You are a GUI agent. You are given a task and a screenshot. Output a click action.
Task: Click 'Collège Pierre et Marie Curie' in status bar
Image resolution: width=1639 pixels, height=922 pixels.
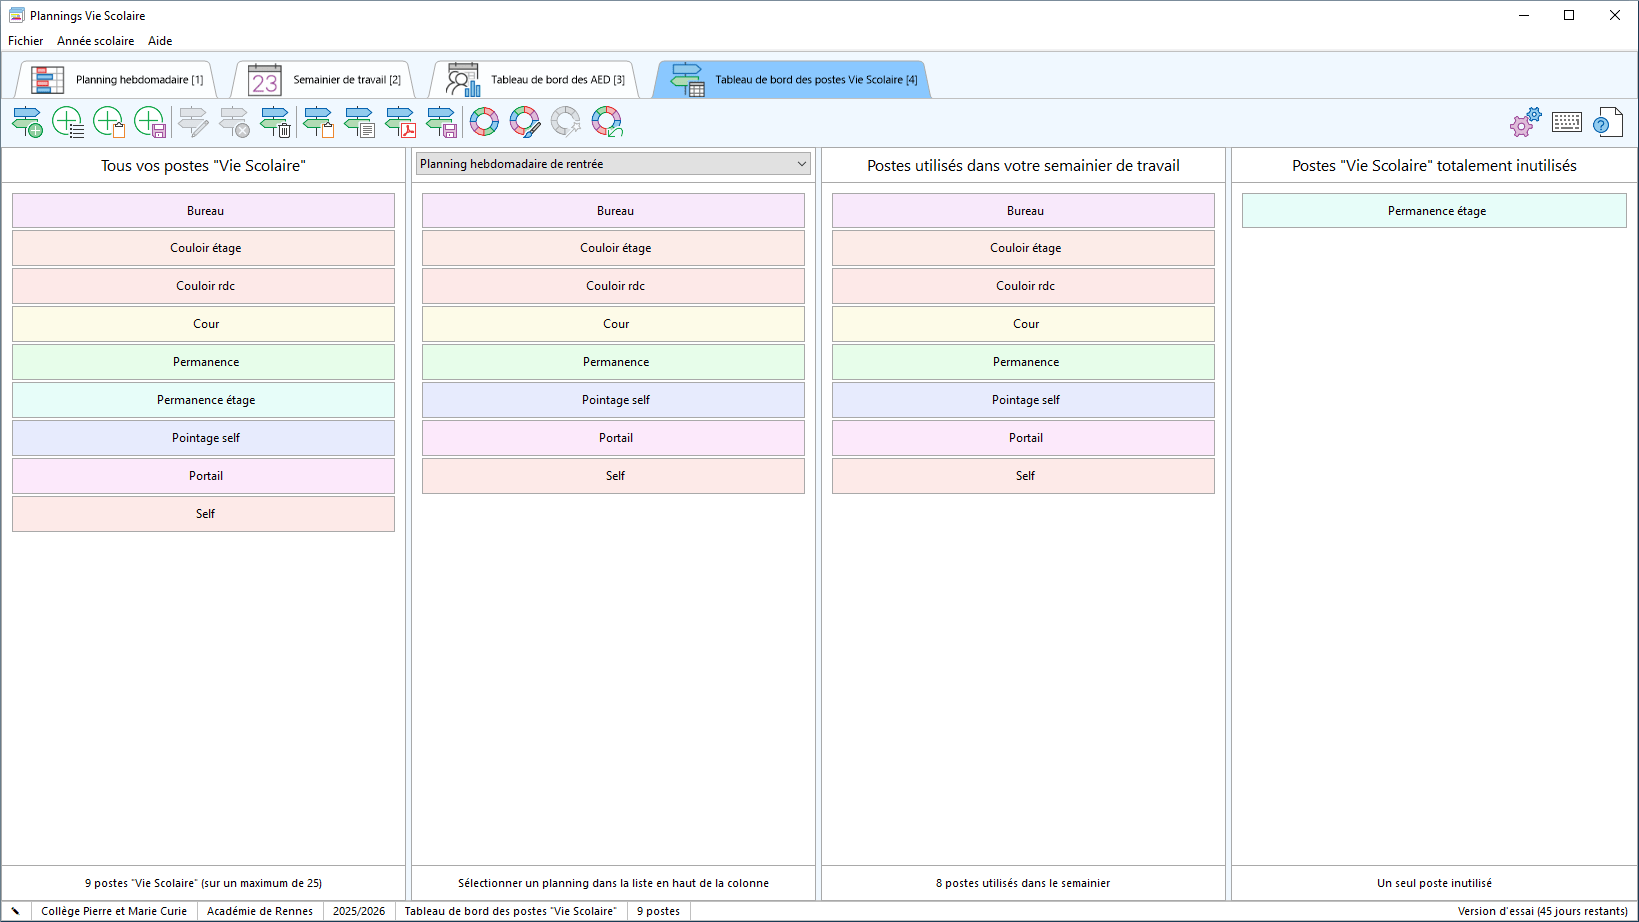(x=114, y=911)
